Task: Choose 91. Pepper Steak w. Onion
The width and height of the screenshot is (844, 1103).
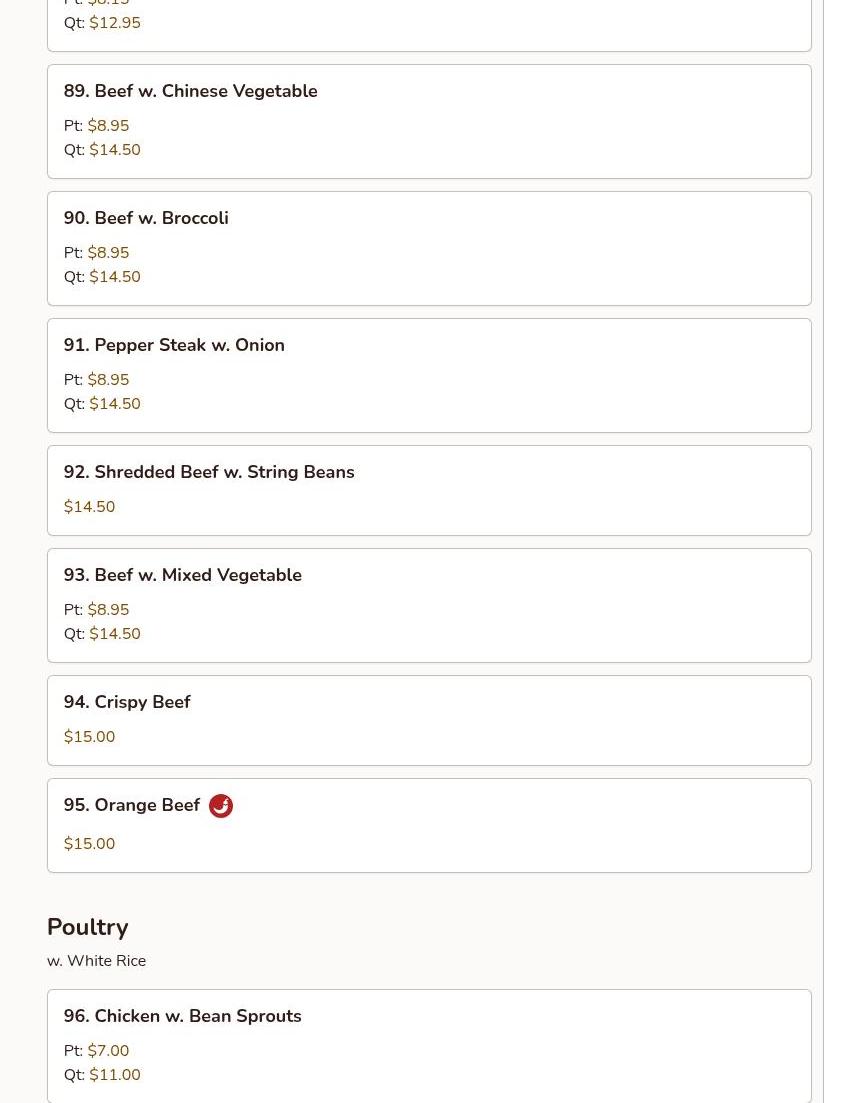Action: click(429, 376)
